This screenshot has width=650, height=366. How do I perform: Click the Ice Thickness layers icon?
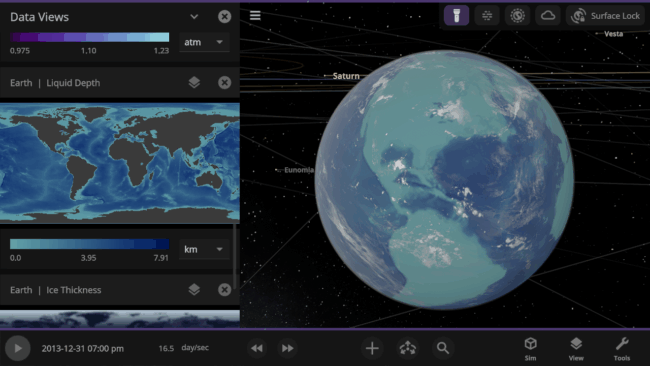pyautogui.click(x=194, y=289)
